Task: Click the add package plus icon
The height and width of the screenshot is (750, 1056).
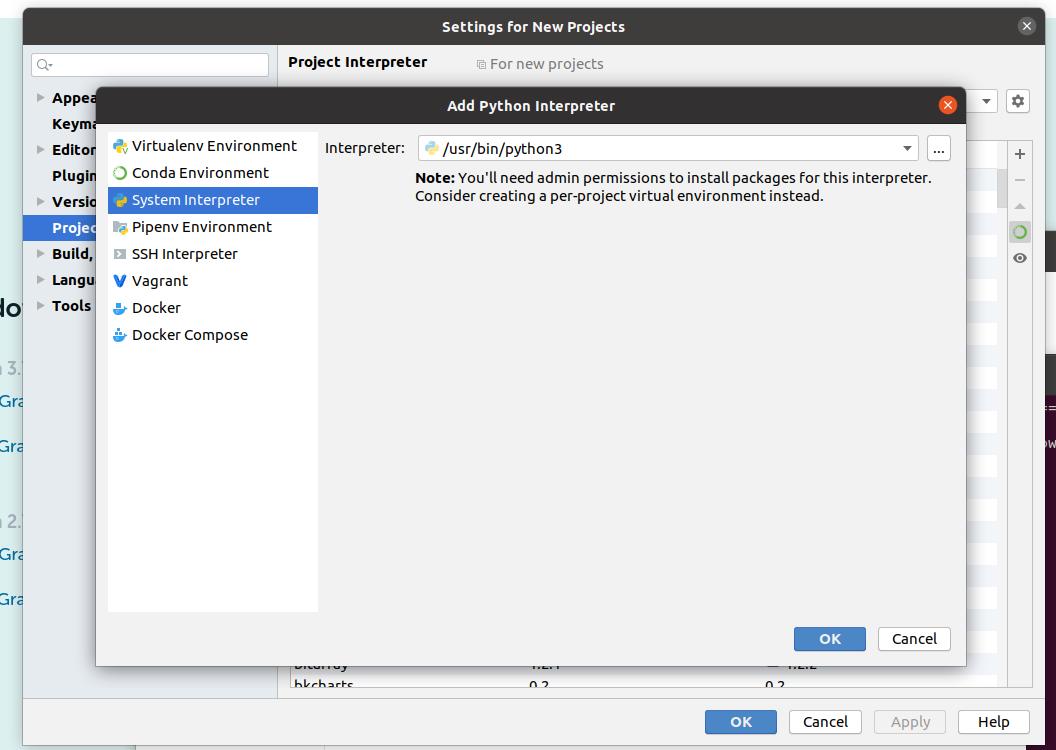Action: click(x=1019, y=154)
